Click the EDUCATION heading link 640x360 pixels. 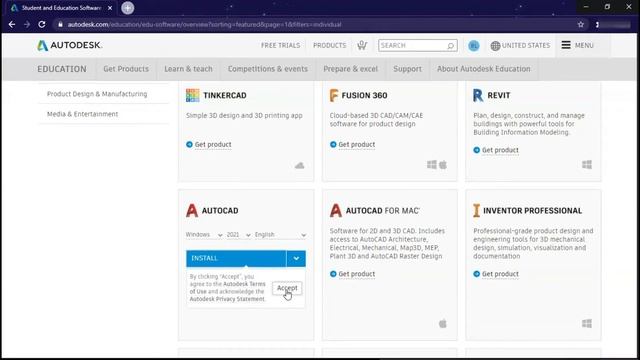coord(62,69)
